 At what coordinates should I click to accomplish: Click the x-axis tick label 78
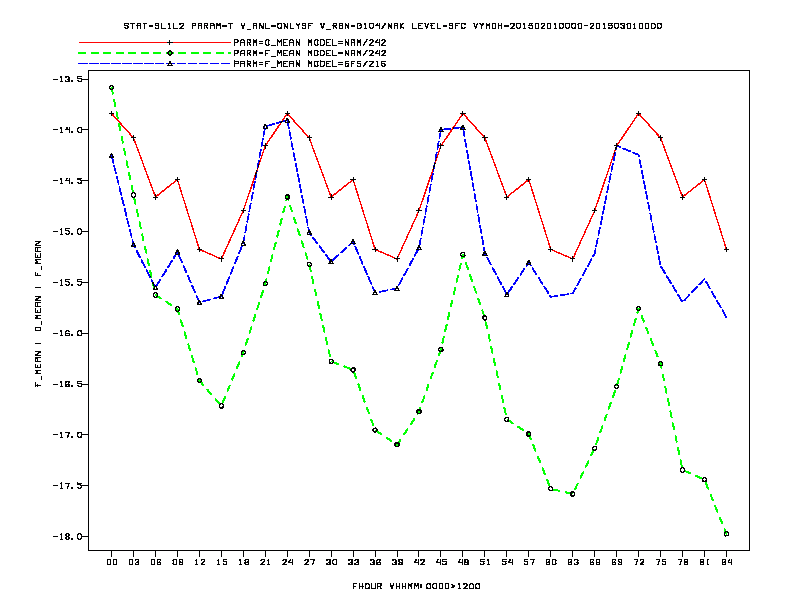[x=682, y=562]
